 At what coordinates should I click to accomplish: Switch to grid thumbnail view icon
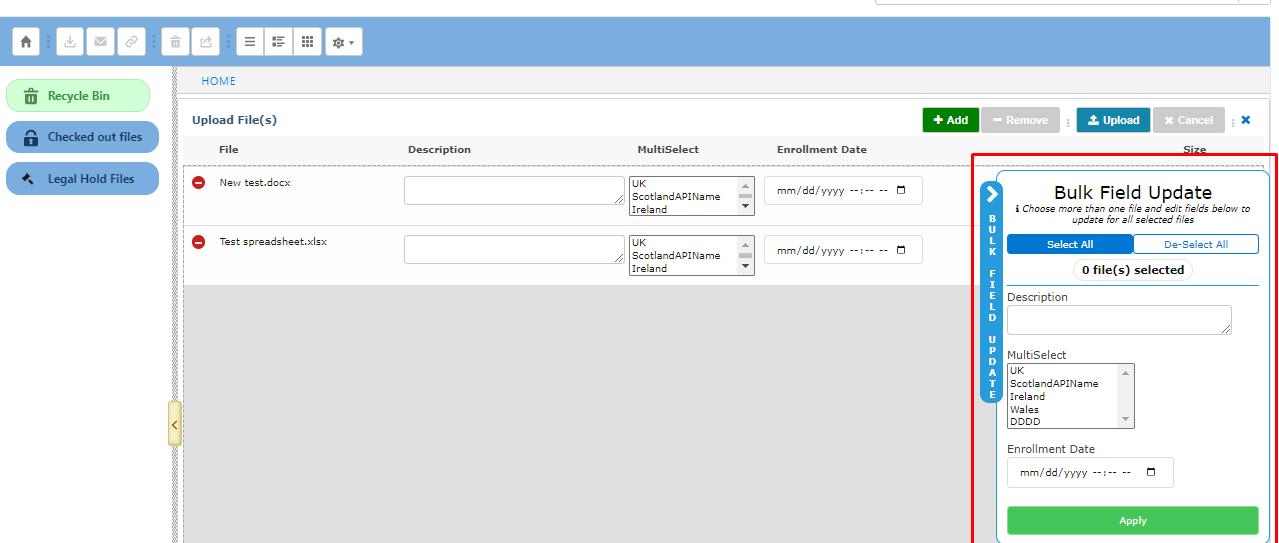(308, 42)
